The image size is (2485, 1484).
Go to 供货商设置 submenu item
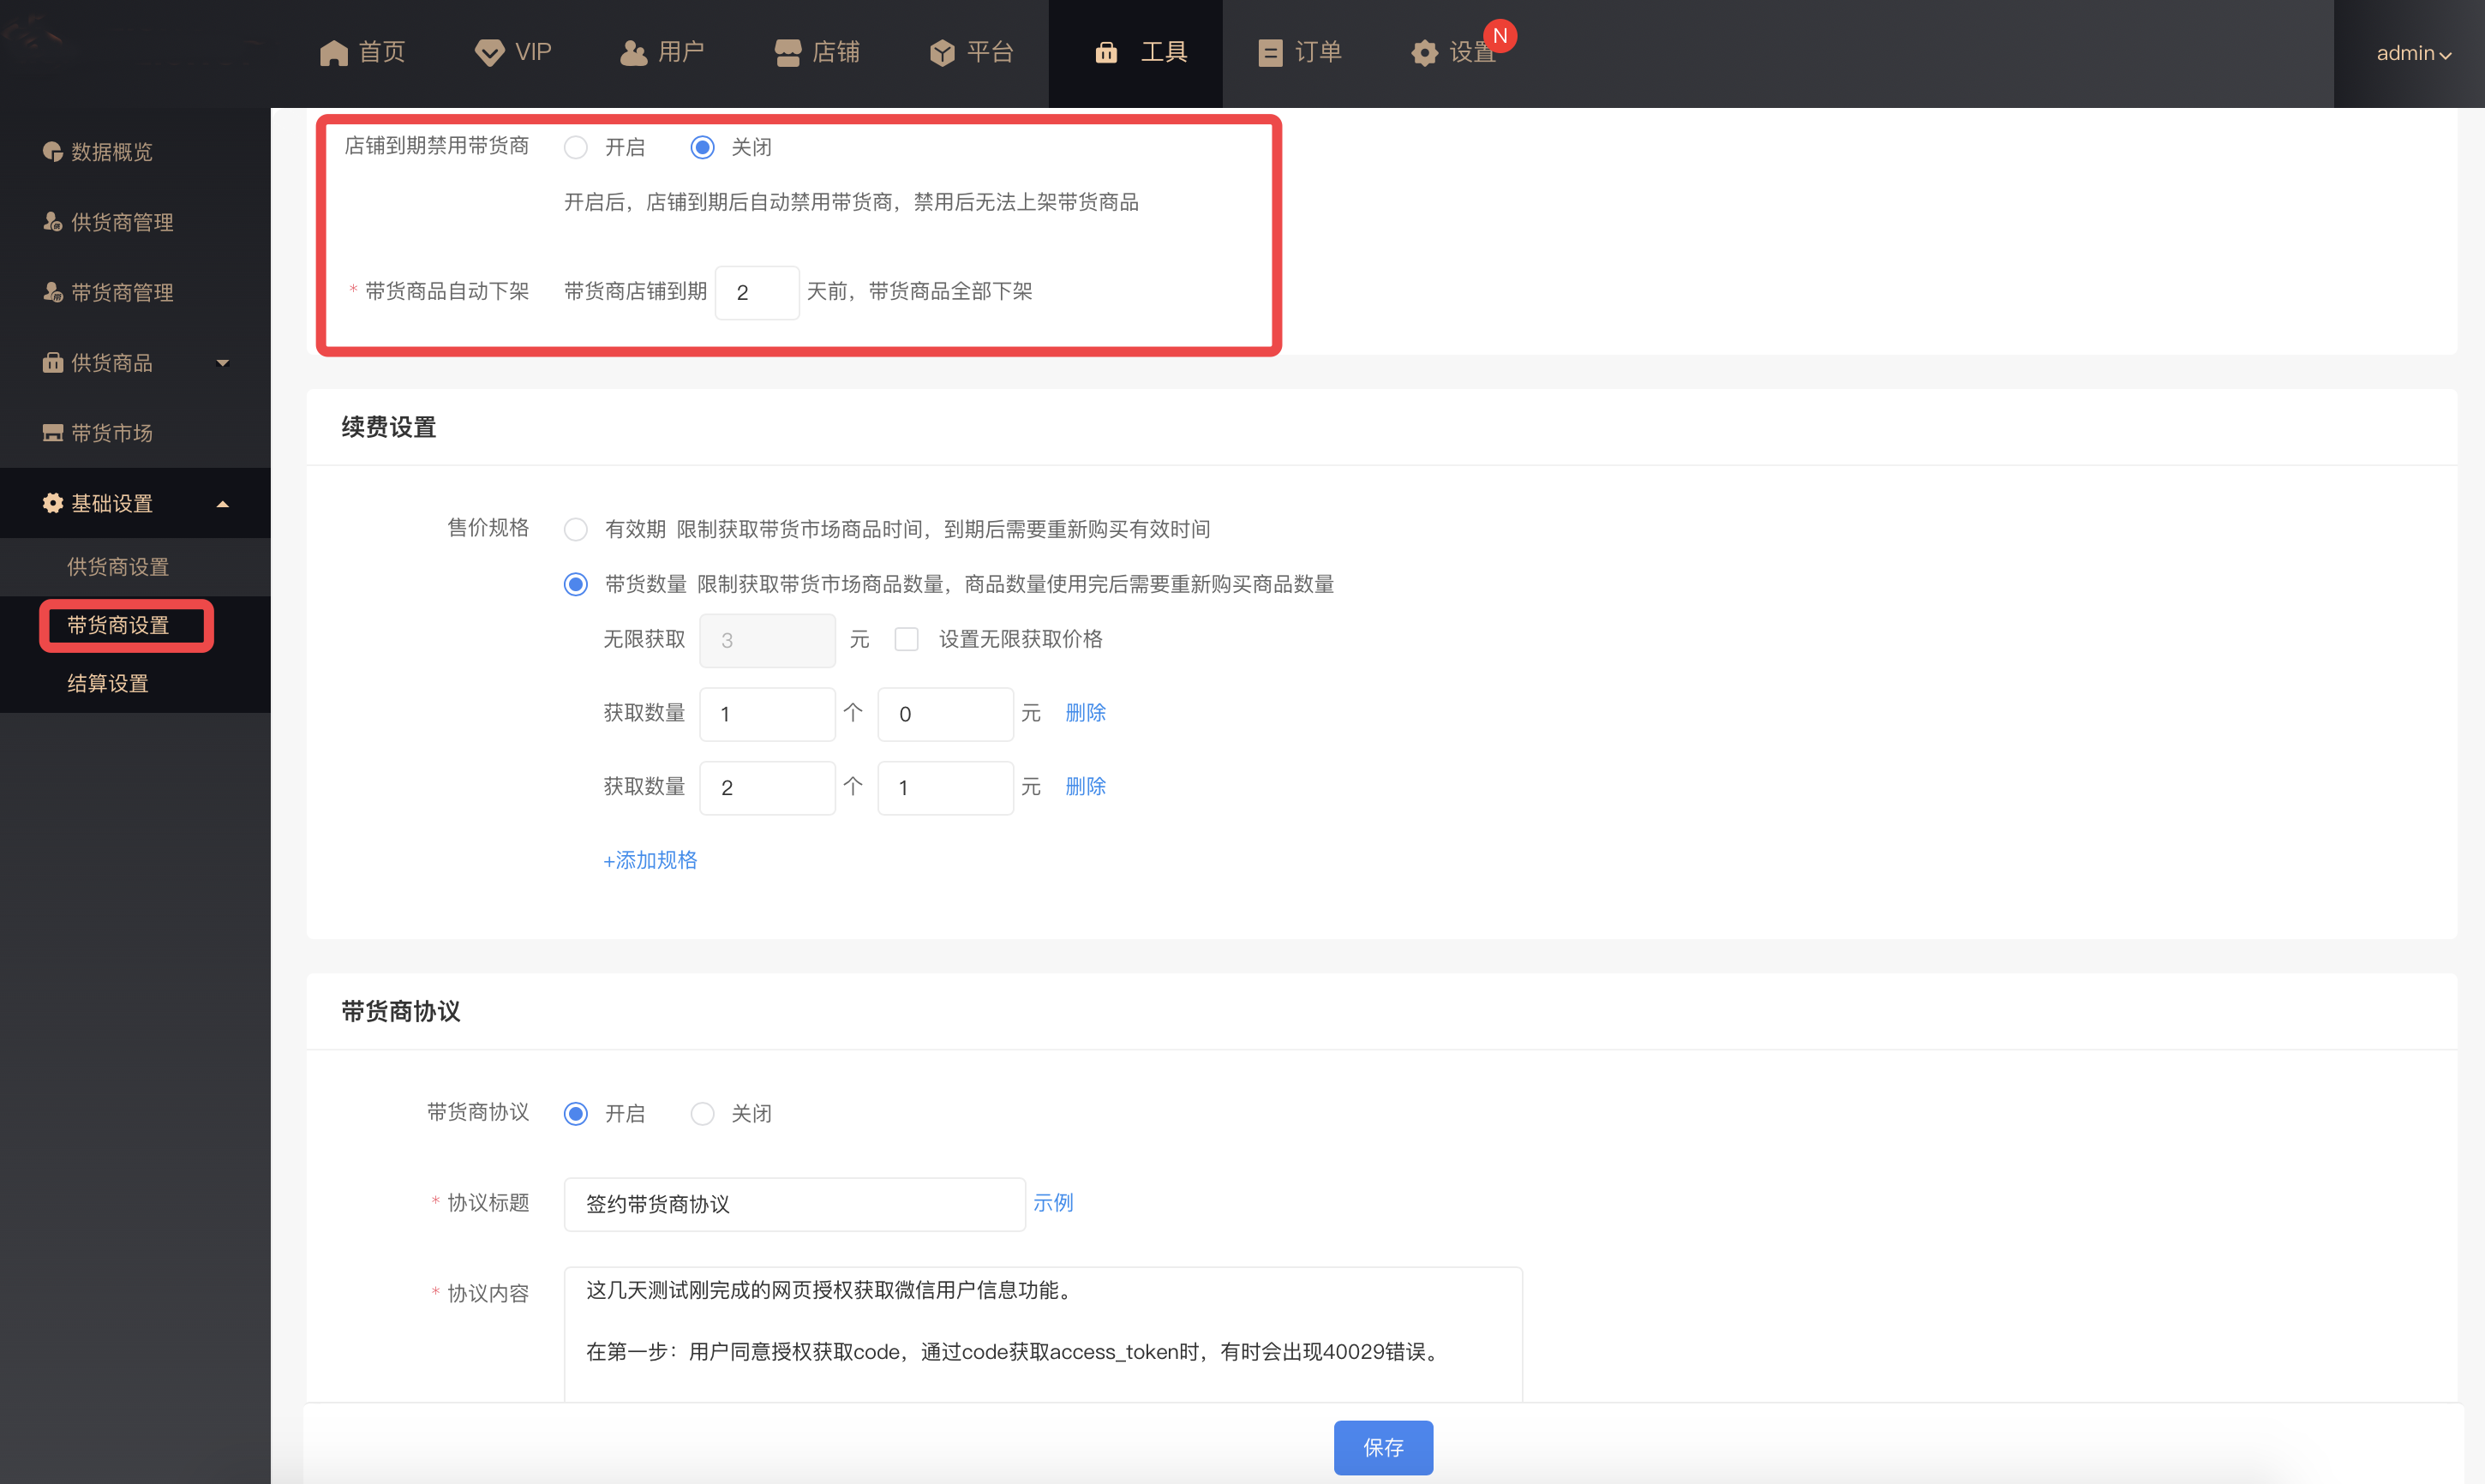click(118, 567)
